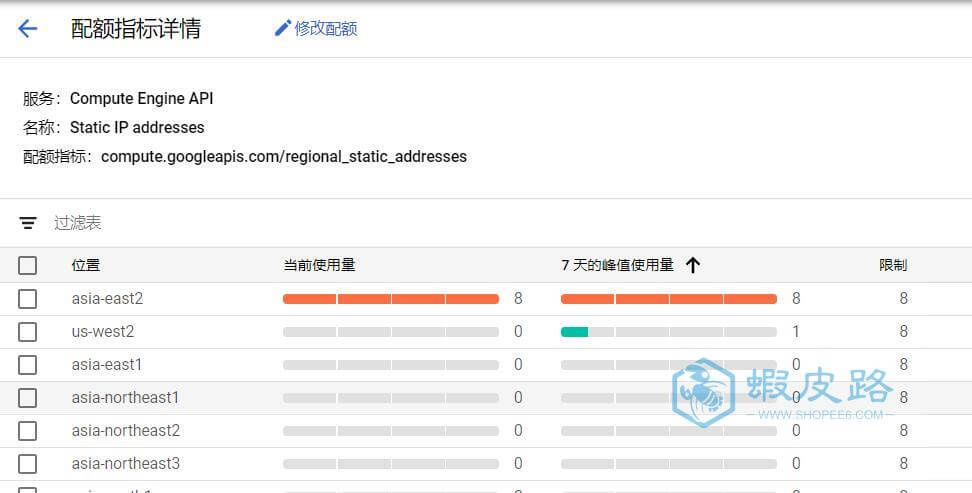Select the asia-east2 row checkbox
The height and width of the screenshot is (493, 972).
pos(27,299)
